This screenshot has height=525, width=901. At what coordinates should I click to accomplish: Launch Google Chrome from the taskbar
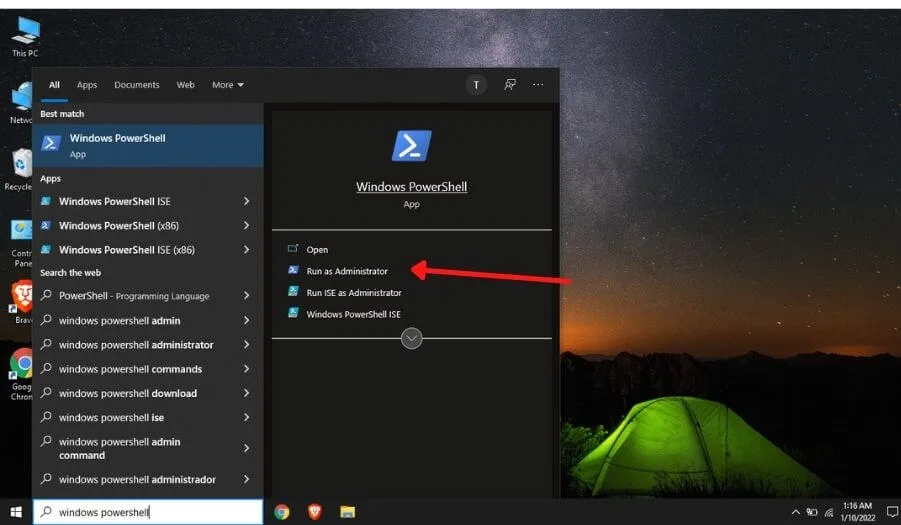[282, 512]
